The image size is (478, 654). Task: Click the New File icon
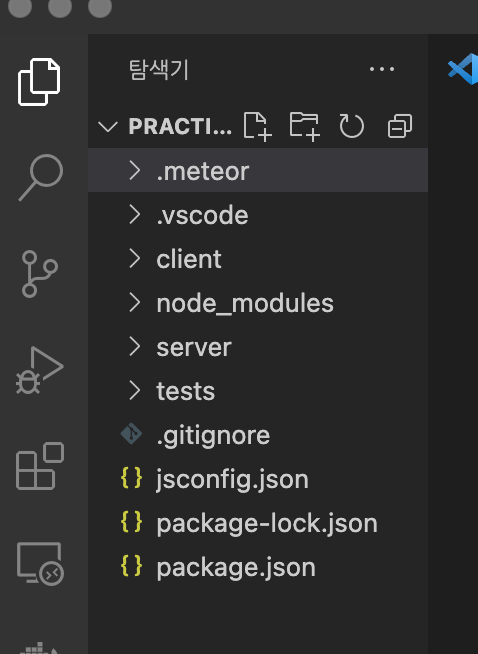click(257, 126)
